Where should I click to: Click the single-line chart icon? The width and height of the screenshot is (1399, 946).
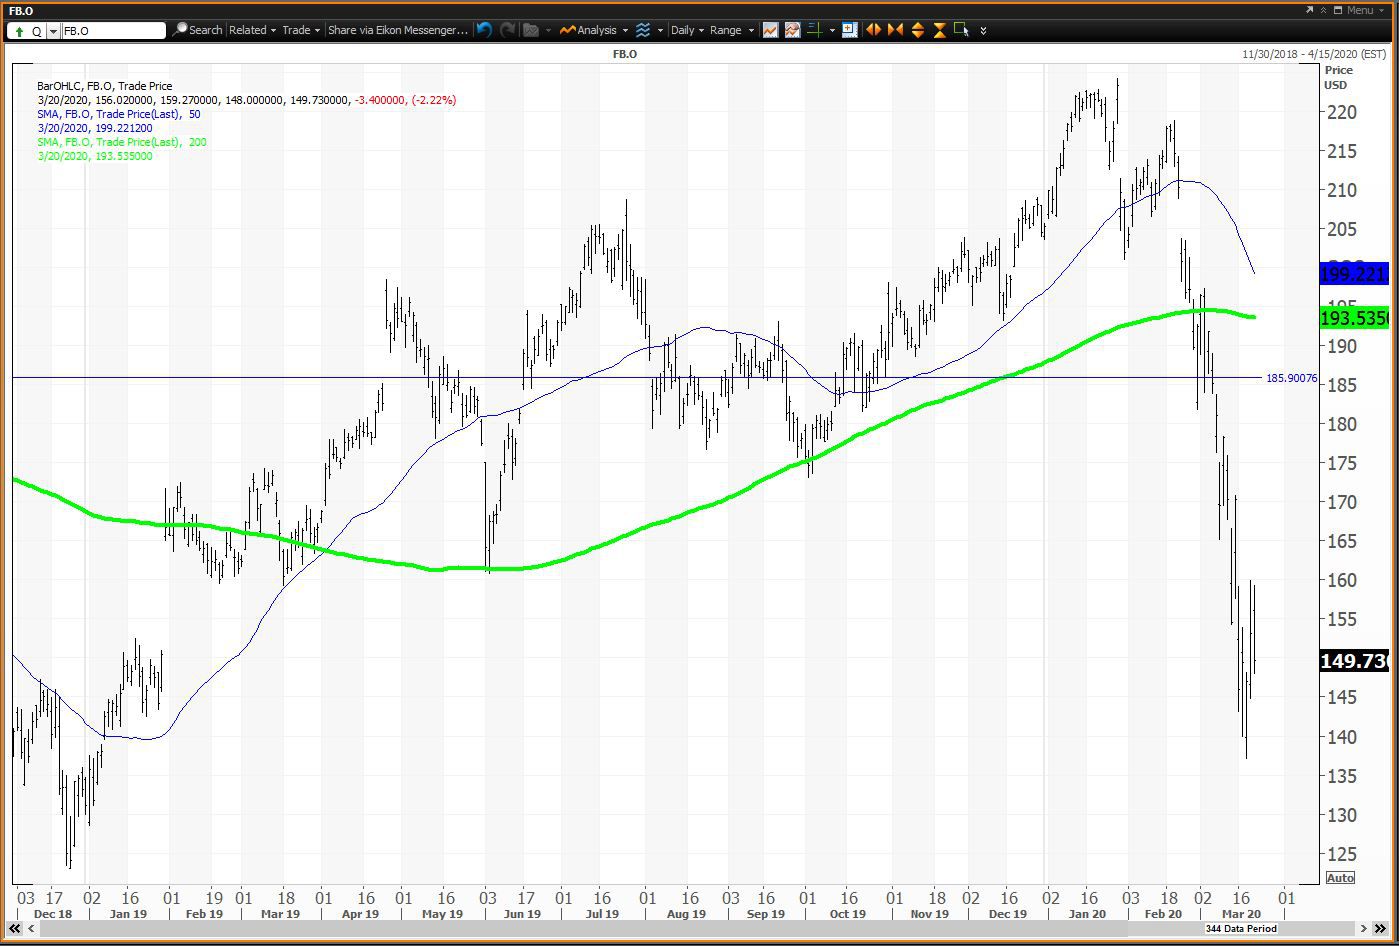coord(770,30)
